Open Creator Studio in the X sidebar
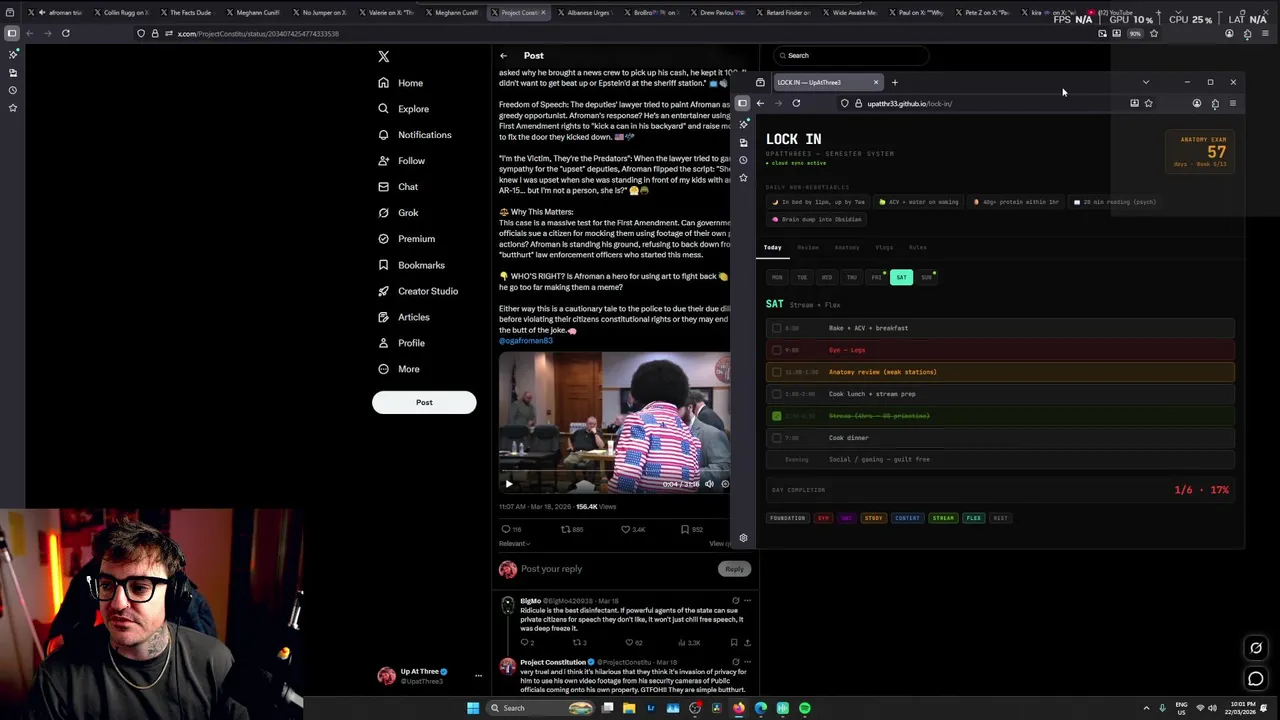Screen dimensions: 1280x720 tap(418, 291)
